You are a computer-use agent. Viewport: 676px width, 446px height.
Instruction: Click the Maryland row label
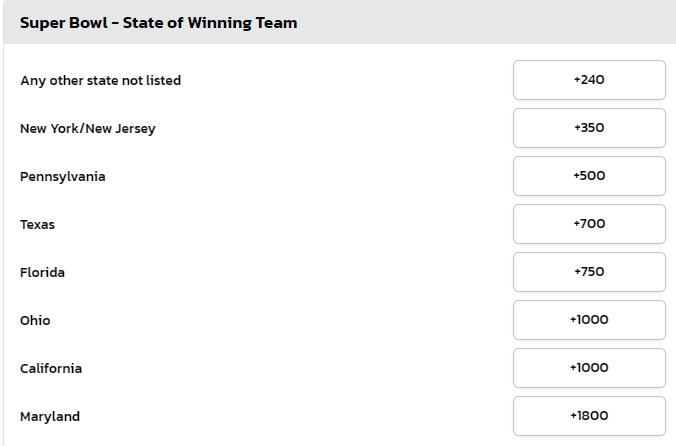49,416
